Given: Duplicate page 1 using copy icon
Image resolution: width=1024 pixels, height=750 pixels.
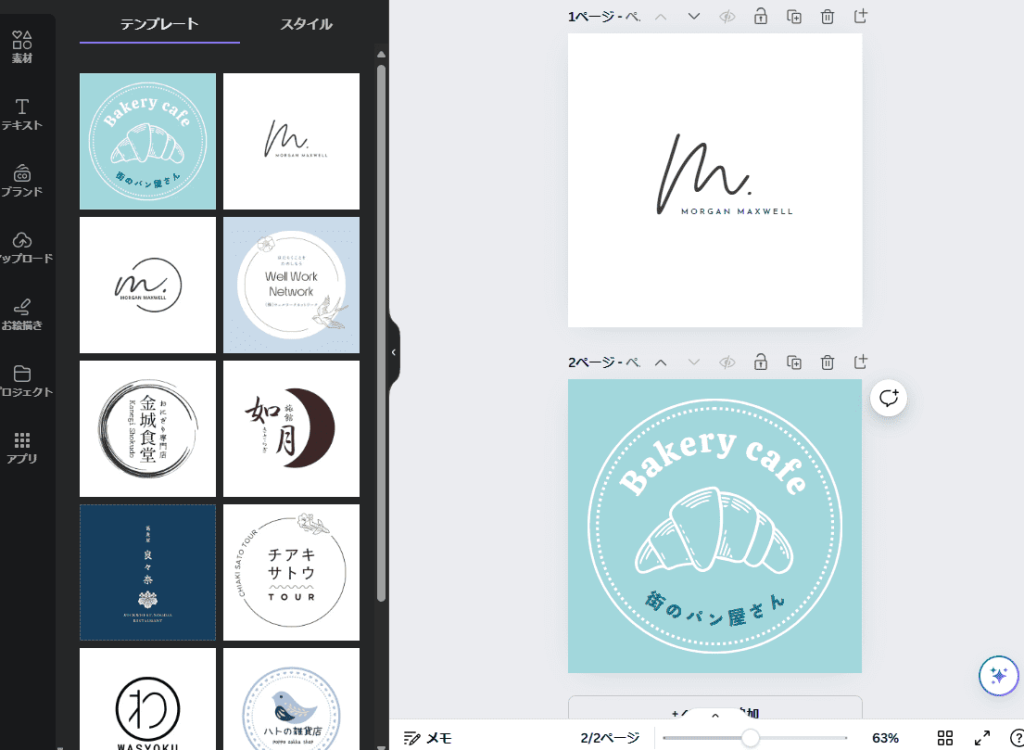Looking at the screenshot, I should click(794, 16).
